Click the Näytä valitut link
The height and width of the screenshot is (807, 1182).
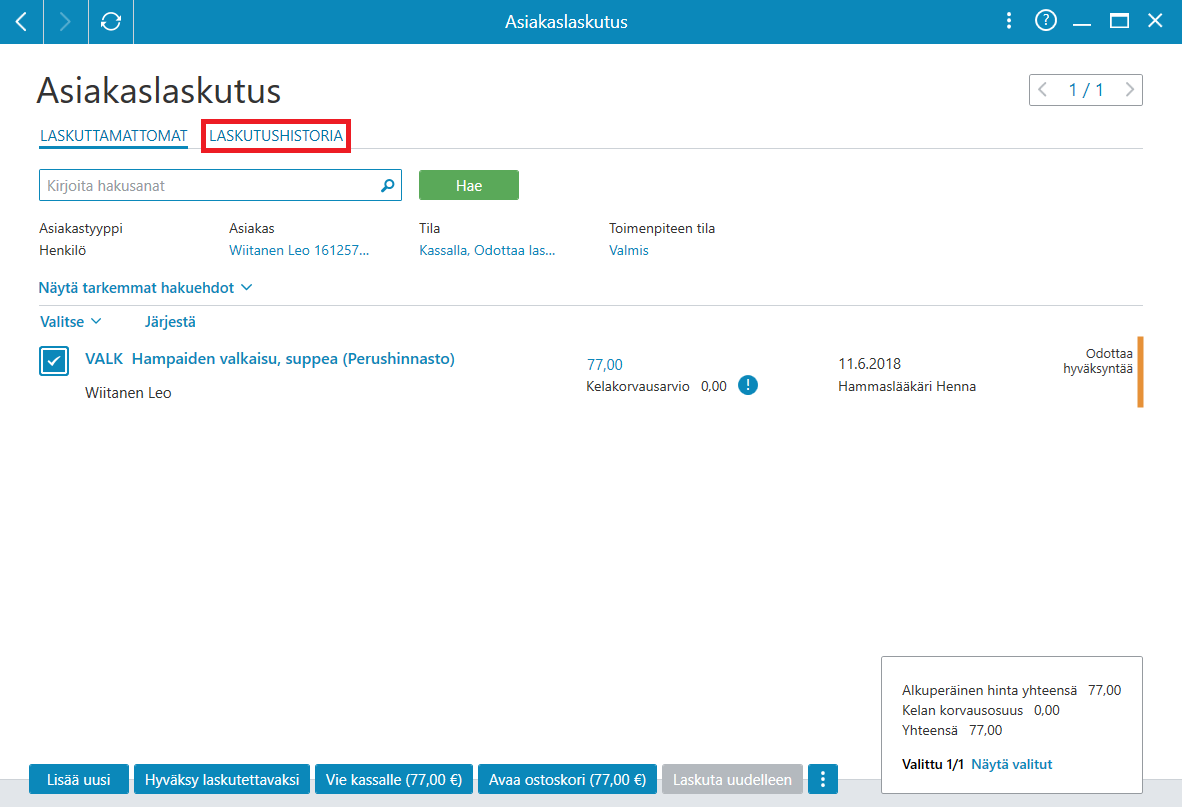click(1012, 764)
